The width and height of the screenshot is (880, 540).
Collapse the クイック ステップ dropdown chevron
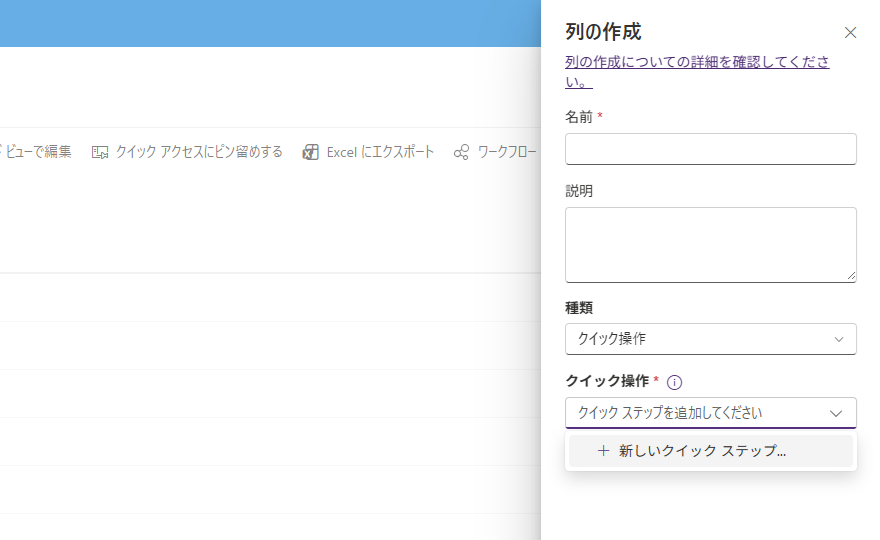click(836, 413)
